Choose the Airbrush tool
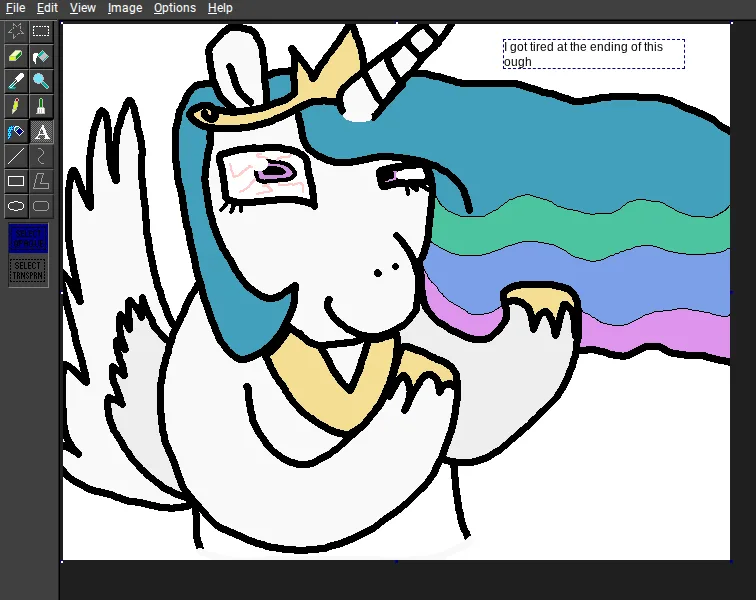 (16, 131)
